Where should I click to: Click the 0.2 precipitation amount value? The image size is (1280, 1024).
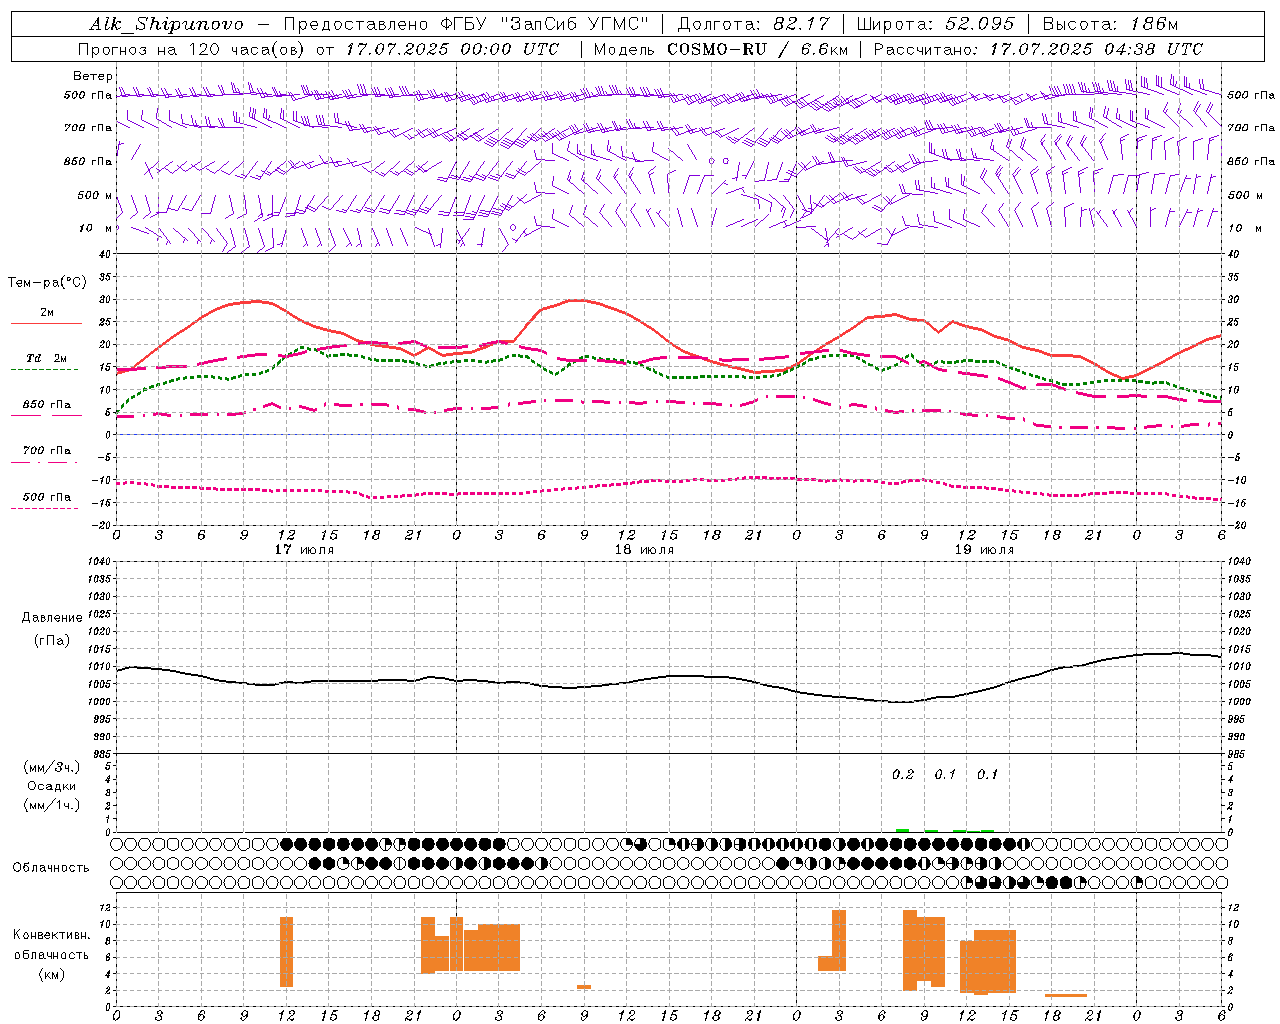[903, 774]
